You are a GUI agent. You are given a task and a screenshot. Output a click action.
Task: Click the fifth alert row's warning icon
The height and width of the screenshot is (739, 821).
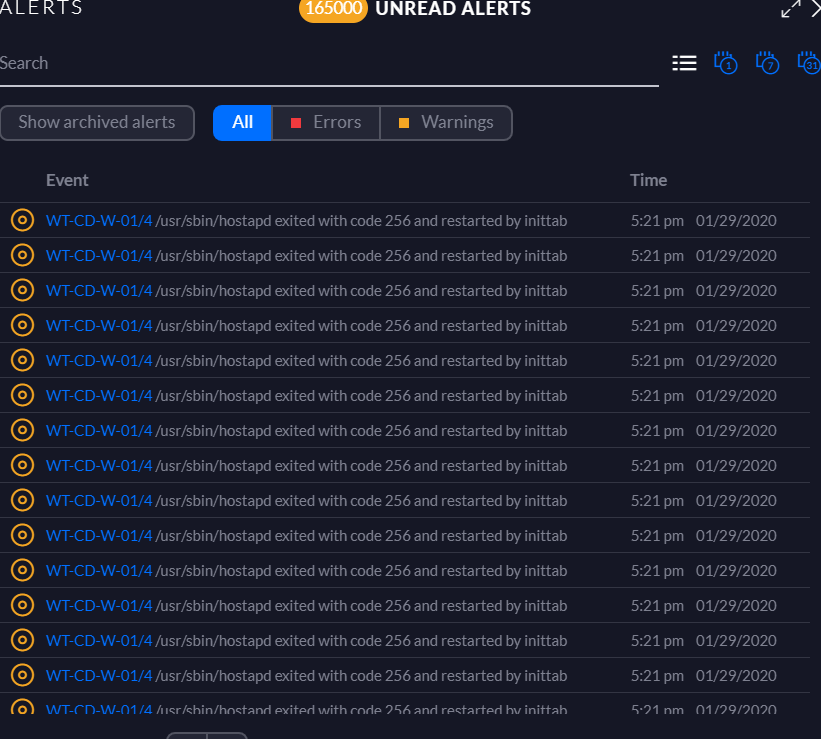22,361
